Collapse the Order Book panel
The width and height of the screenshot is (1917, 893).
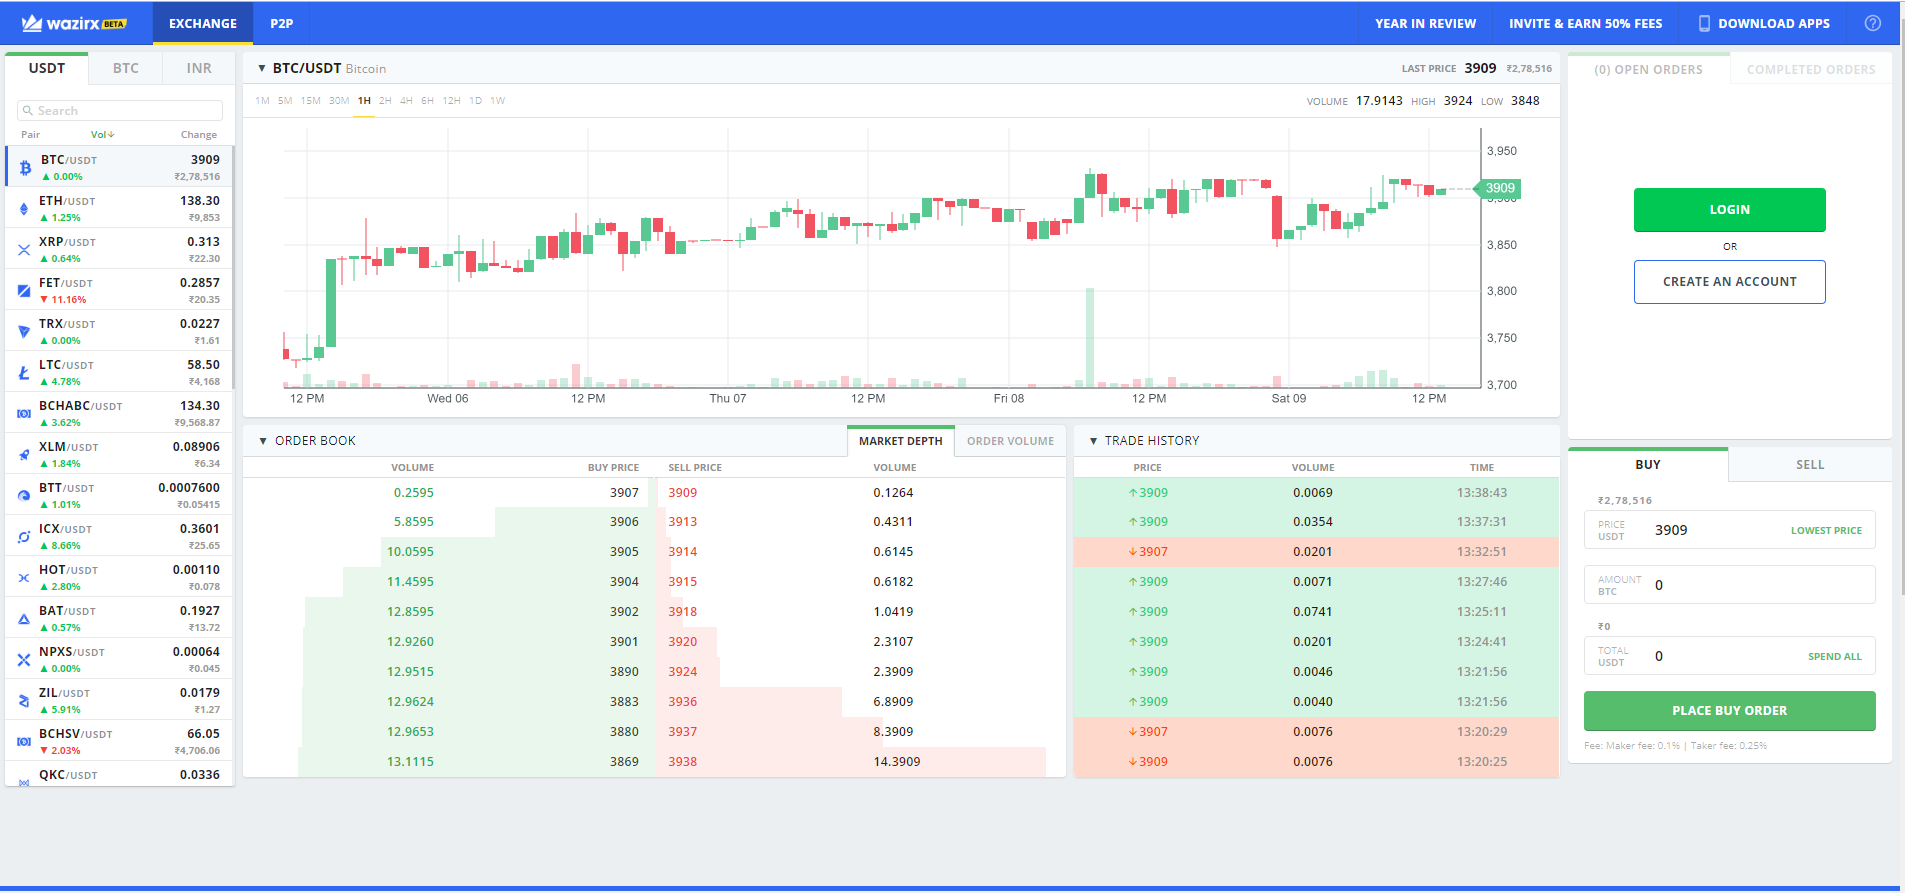pyautogui.click(x=263, y=441)
